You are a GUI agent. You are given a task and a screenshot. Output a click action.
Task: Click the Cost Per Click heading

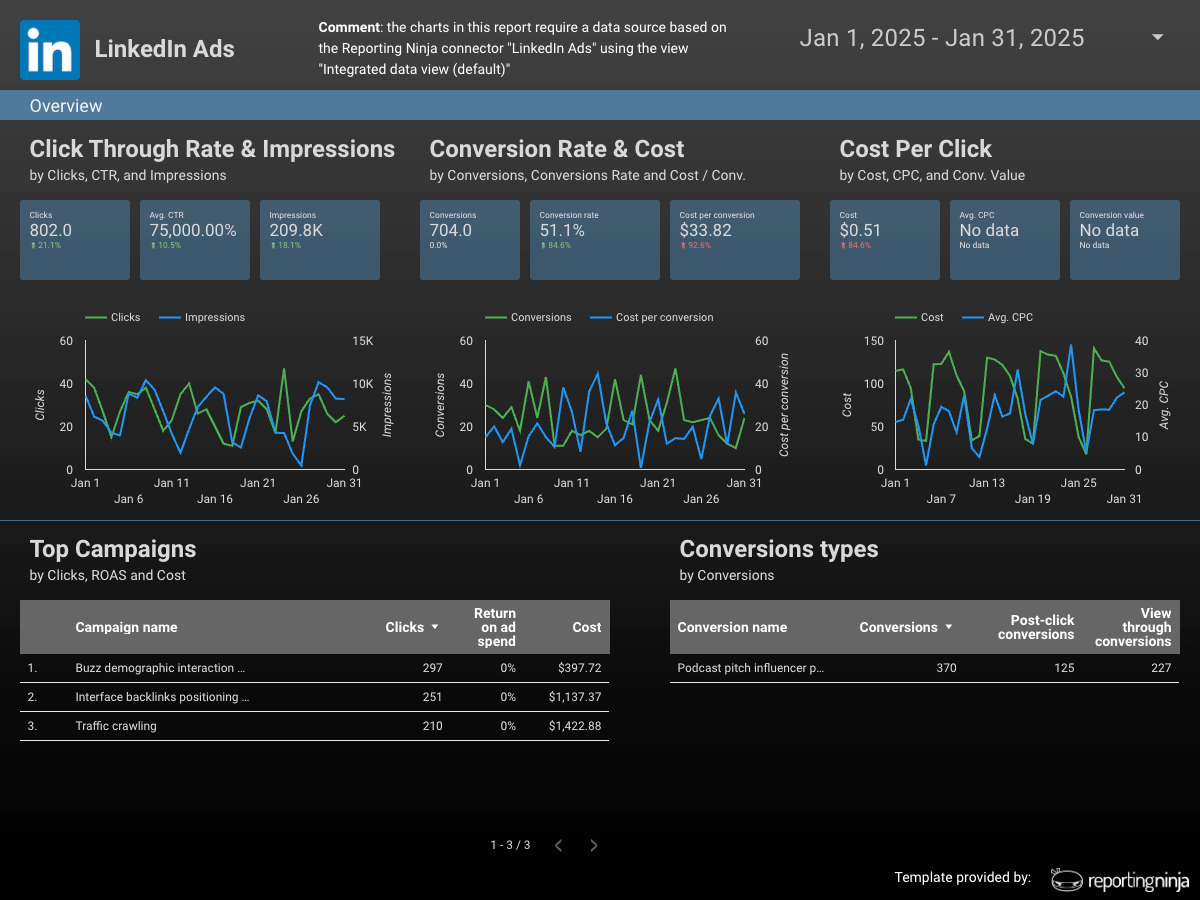pyautogui.click(x=915, y=149)
